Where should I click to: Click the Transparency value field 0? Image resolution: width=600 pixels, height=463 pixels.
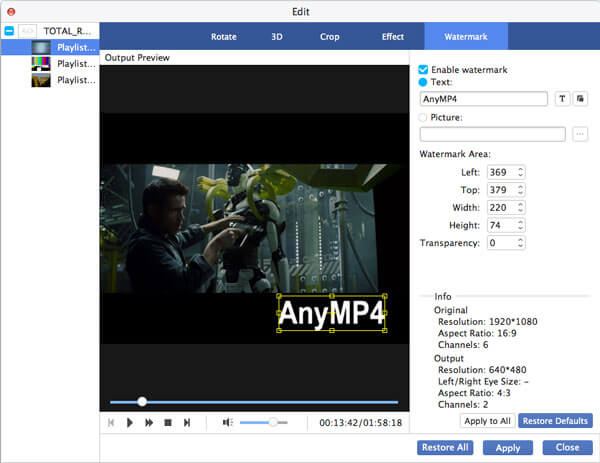(x=502, y=243)
